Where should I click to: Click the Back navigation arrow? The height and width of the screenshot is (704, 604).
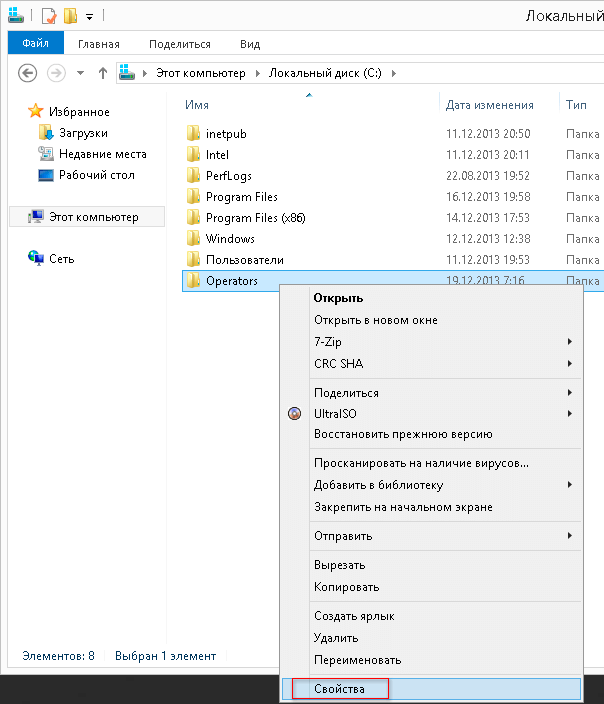tap(27, 73)
